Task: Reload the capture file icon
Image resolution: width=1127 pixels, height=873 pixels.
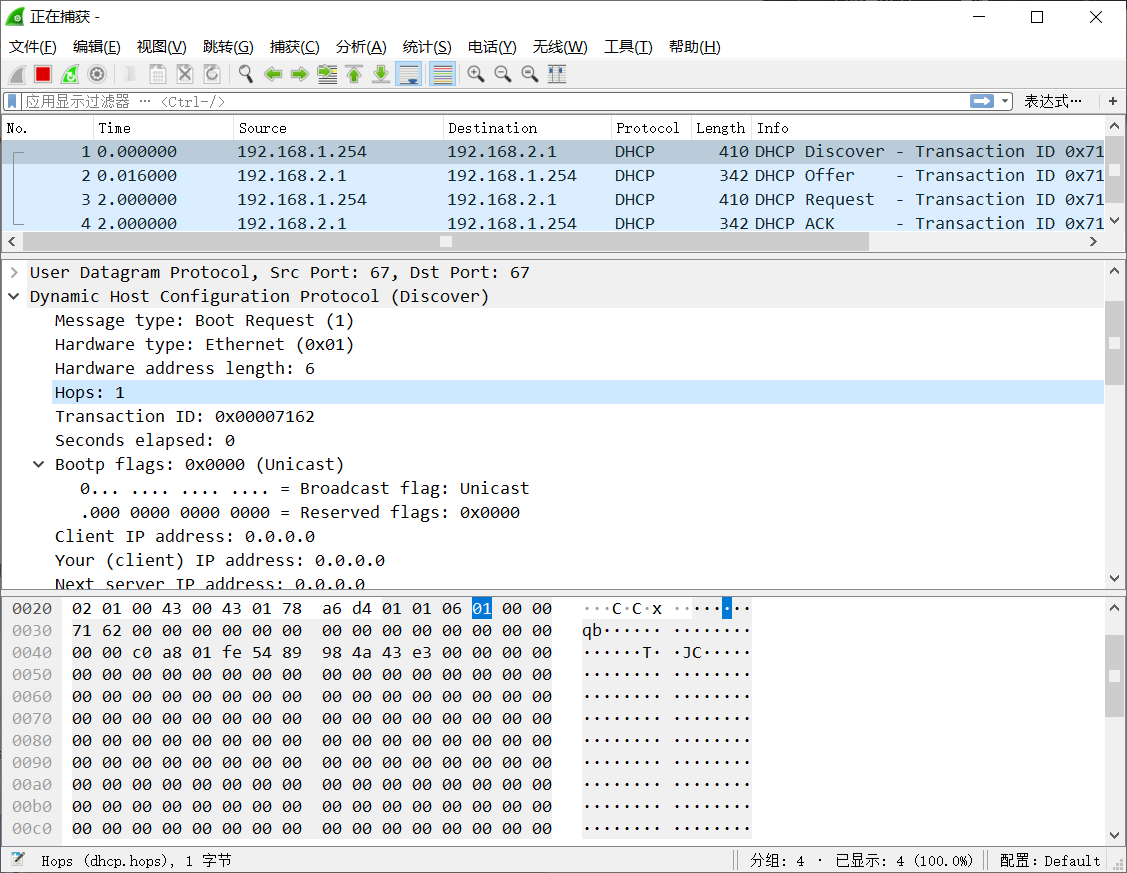Action: click(x=212, y=74)
